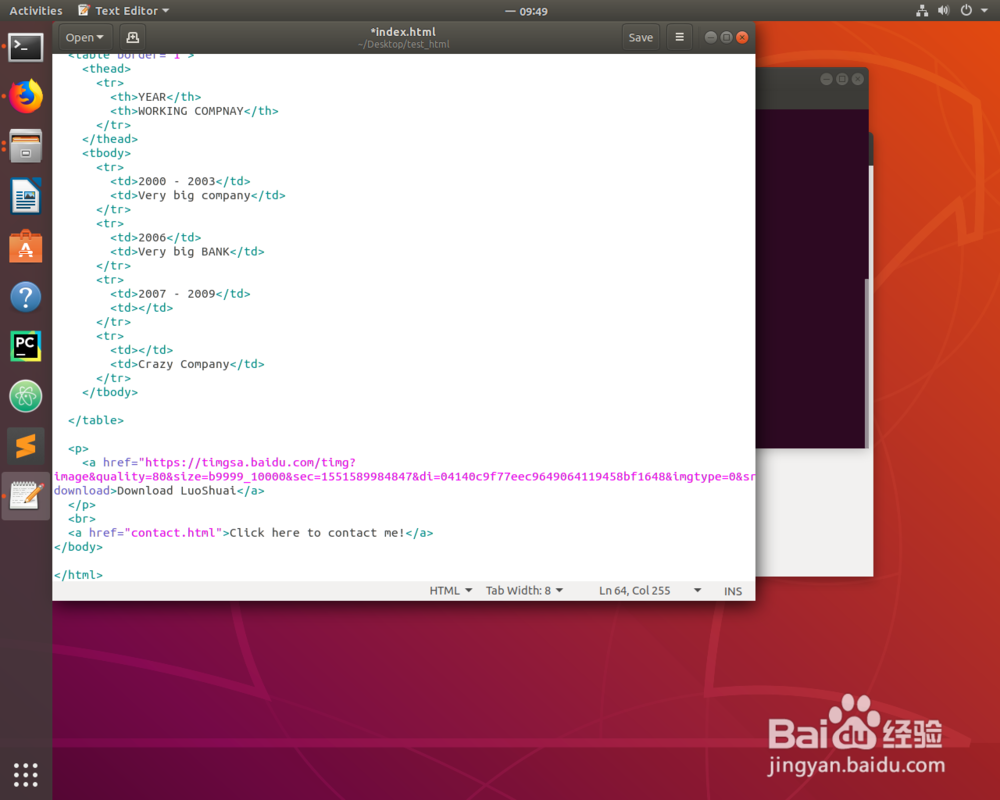1000x800 pixels.
Task: Place cursor on the <tbody> opening tag
Action: [107, 153]
